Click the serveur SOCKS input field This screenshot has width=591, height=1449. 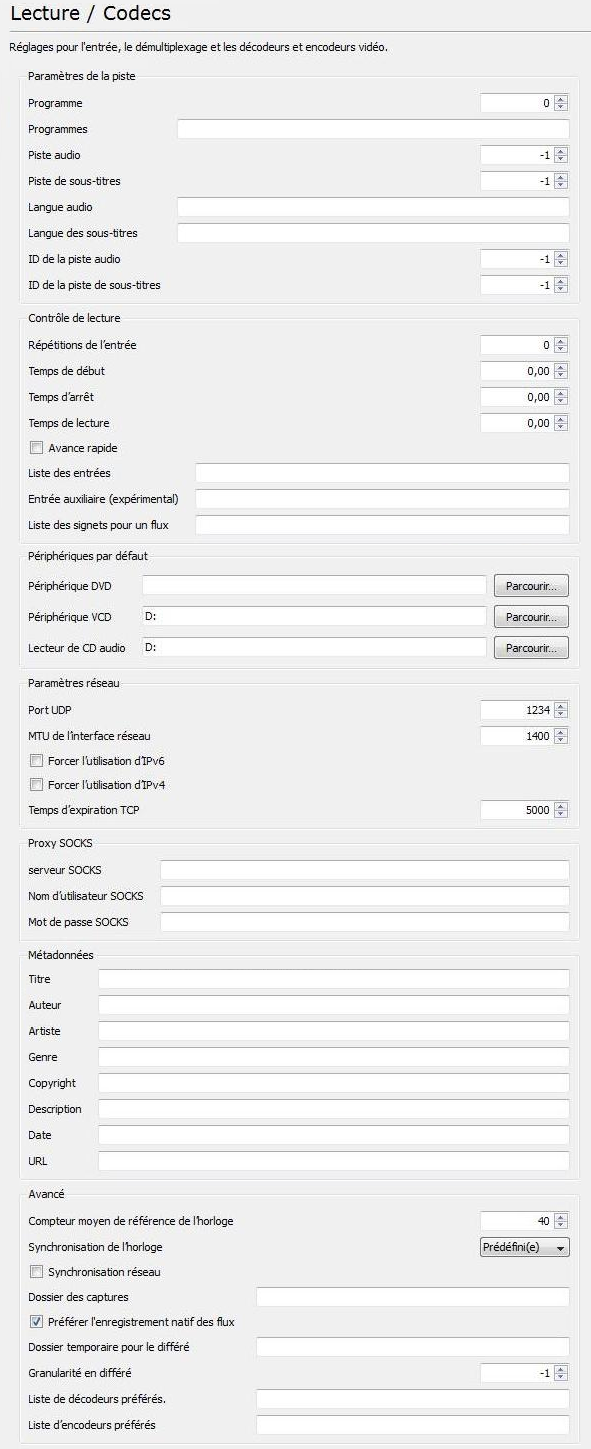[365, 870]
